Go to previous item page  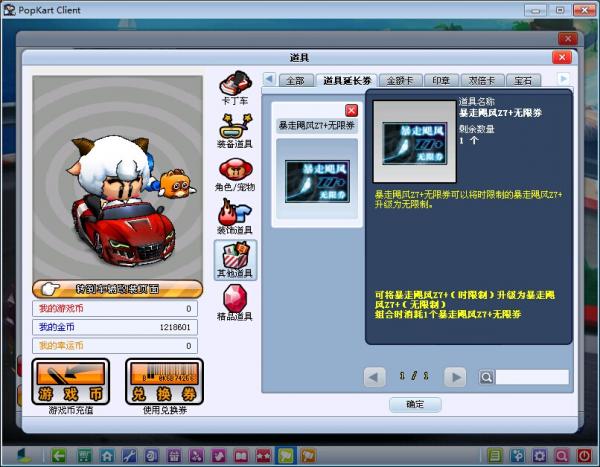[x=374, y=377]
